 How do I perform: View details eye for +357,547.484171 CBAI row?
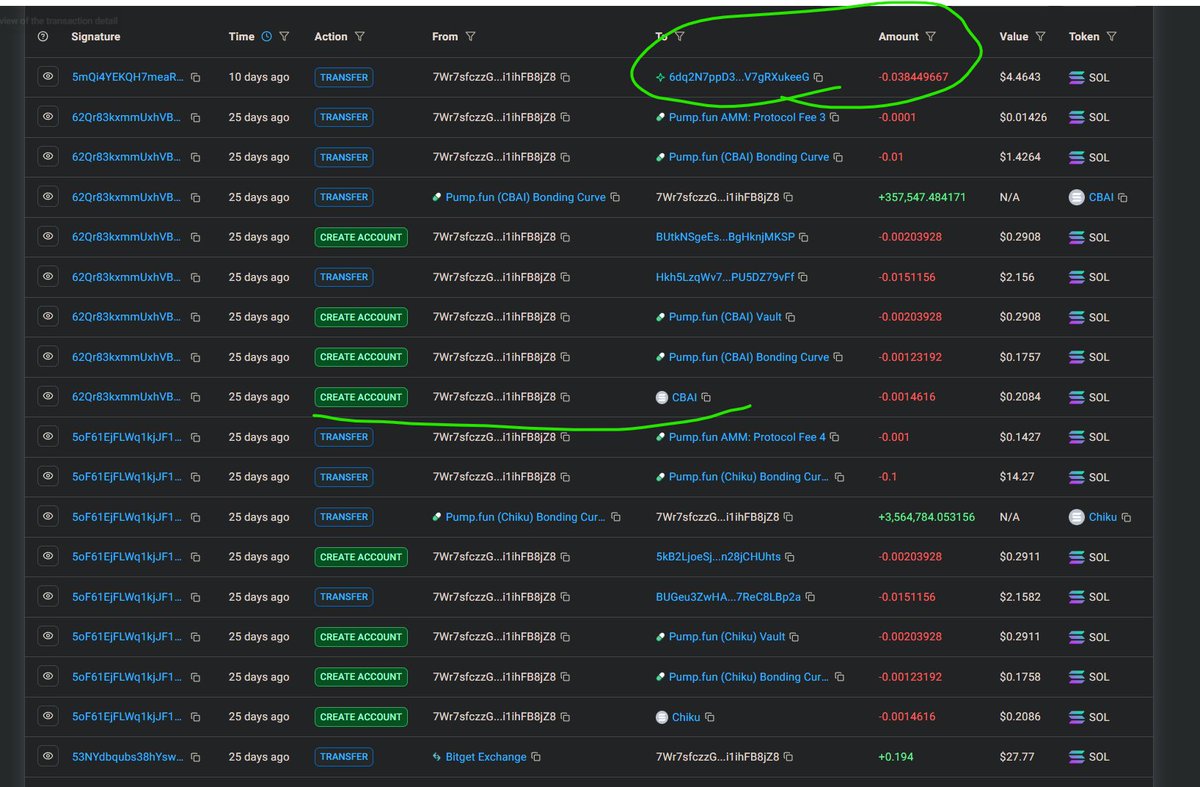point(47,197)
